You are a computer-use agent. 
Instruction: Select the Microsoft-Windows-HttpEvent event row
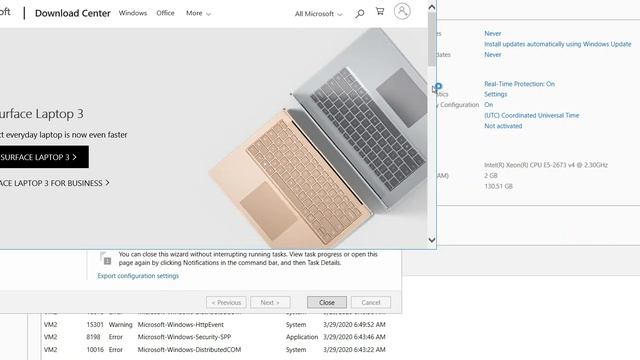[215, 324]
